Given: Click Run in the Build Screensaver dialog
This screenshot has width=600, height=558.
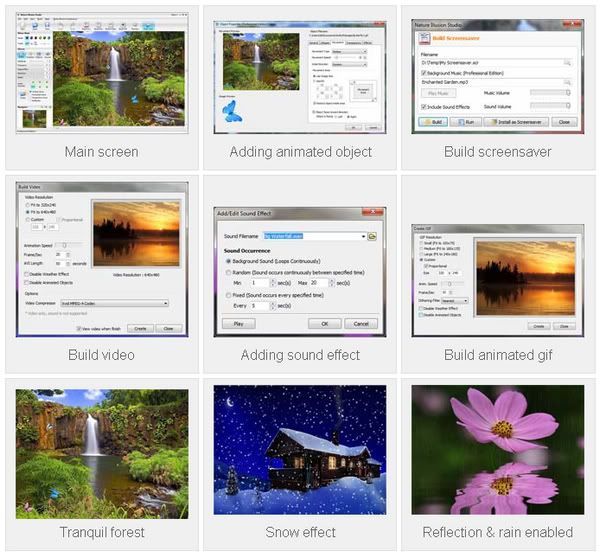Looking at the screenshot, I should 465,122.
